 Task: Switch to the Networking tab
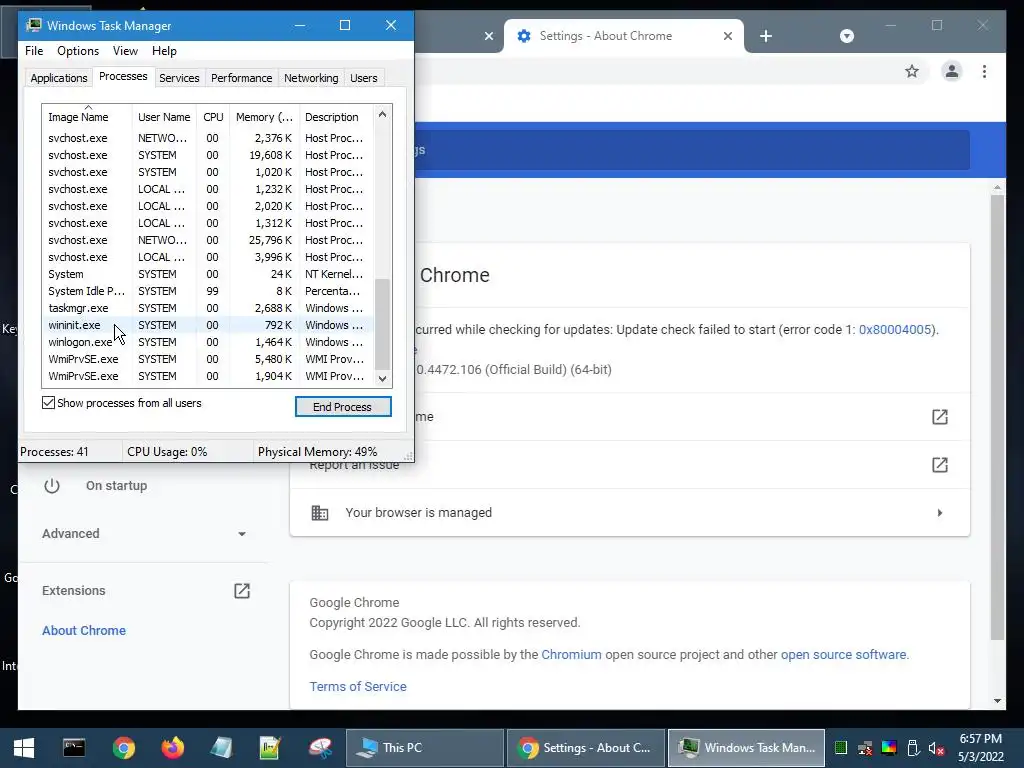point(311,78)
